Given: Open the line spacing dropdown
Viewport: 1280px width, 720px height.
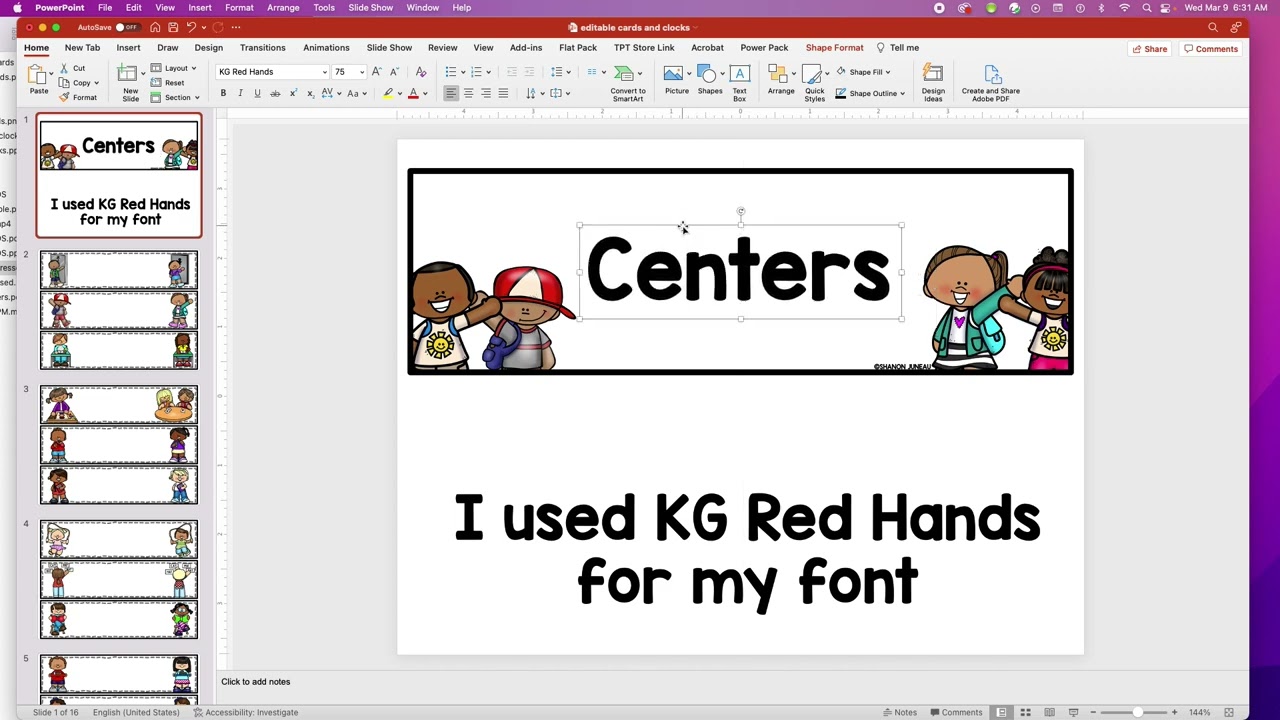Looking at the screenshot, I should [568, 72].
